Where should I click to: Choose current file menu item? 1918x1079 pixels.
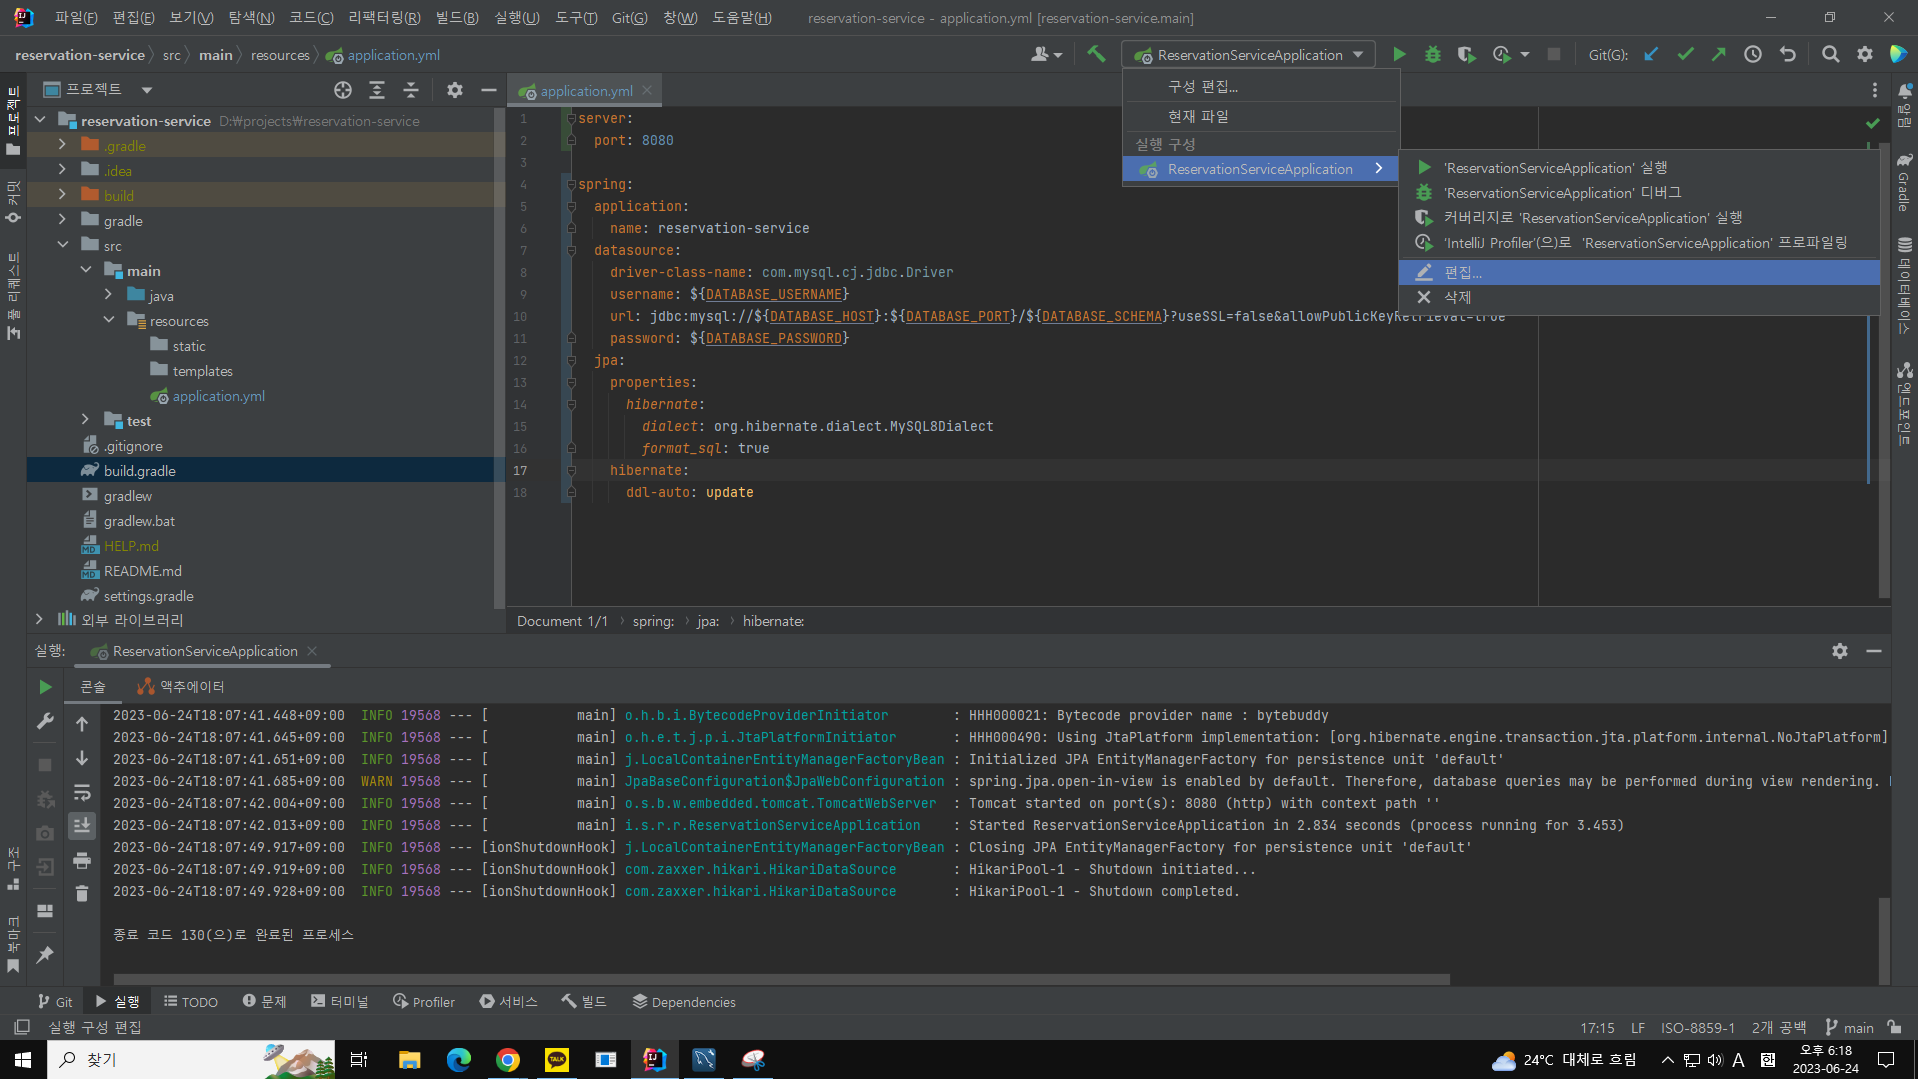click(x=1261, y=116)
